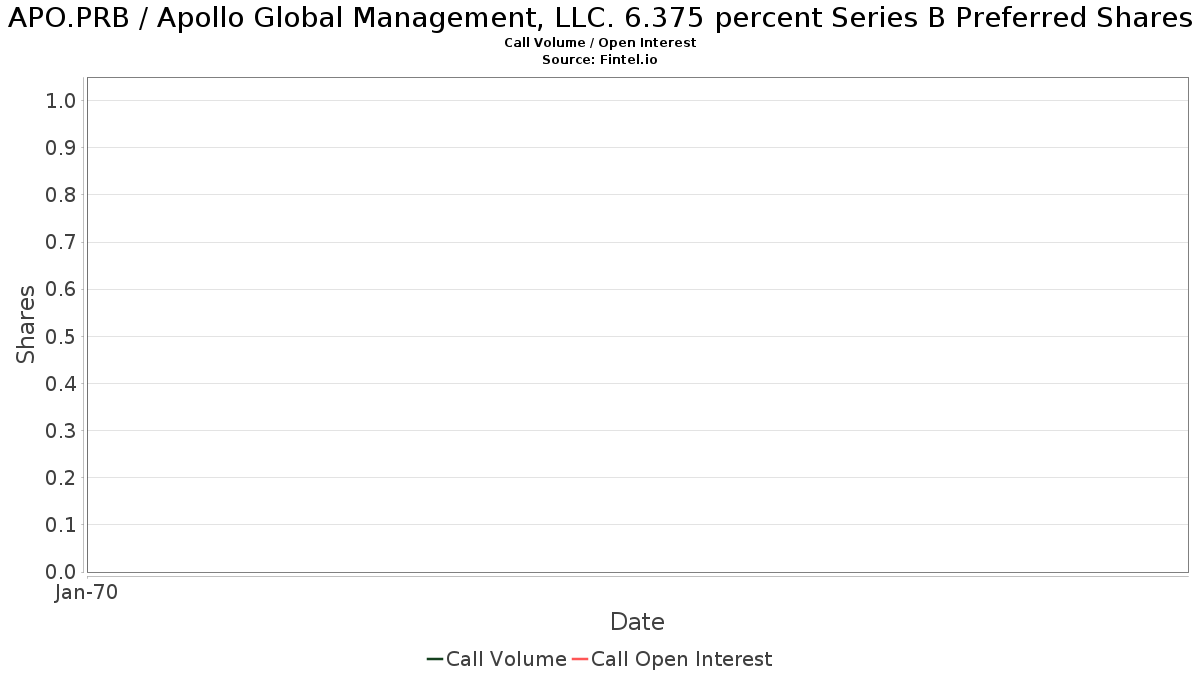The width and height of the screenshot is (1200, 675).
Task: Select the 0.0 y-axis tick label
Action: pos(61,572)
